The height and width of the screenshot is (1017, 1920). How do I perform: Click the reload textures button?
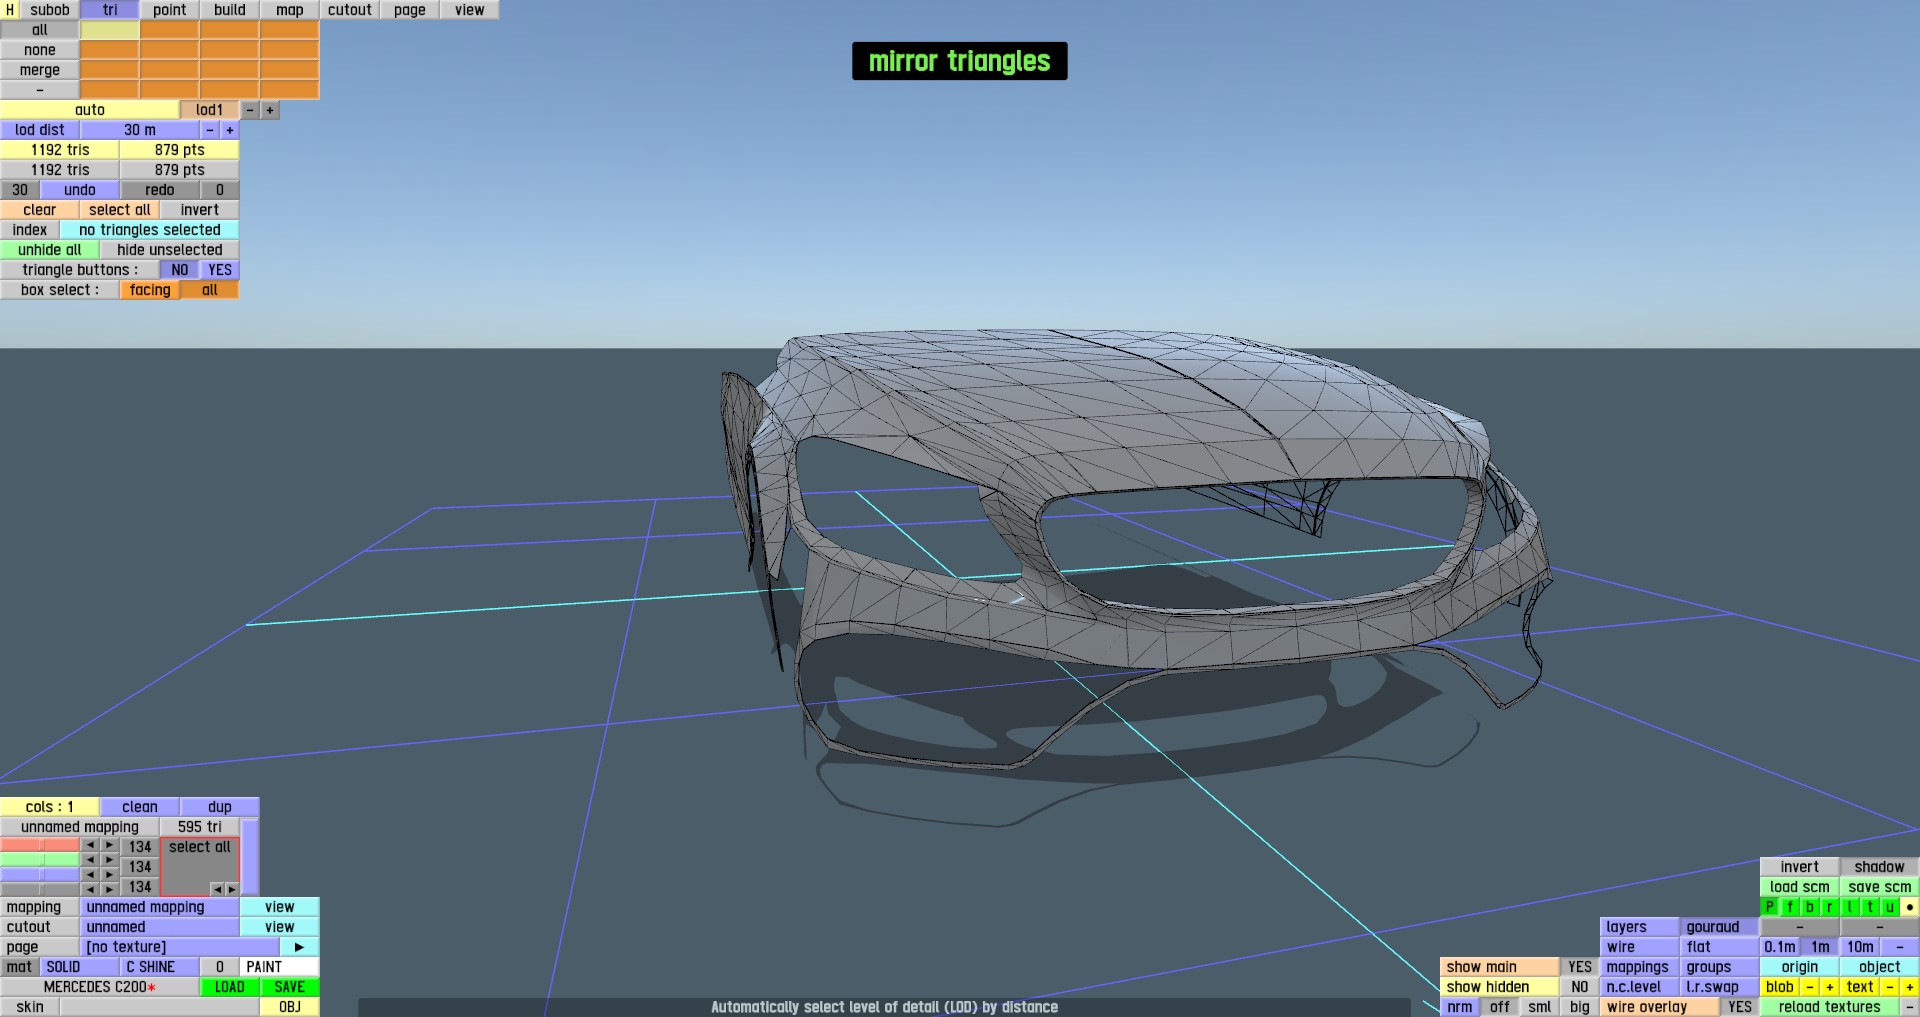[x=1830, y=1007]
